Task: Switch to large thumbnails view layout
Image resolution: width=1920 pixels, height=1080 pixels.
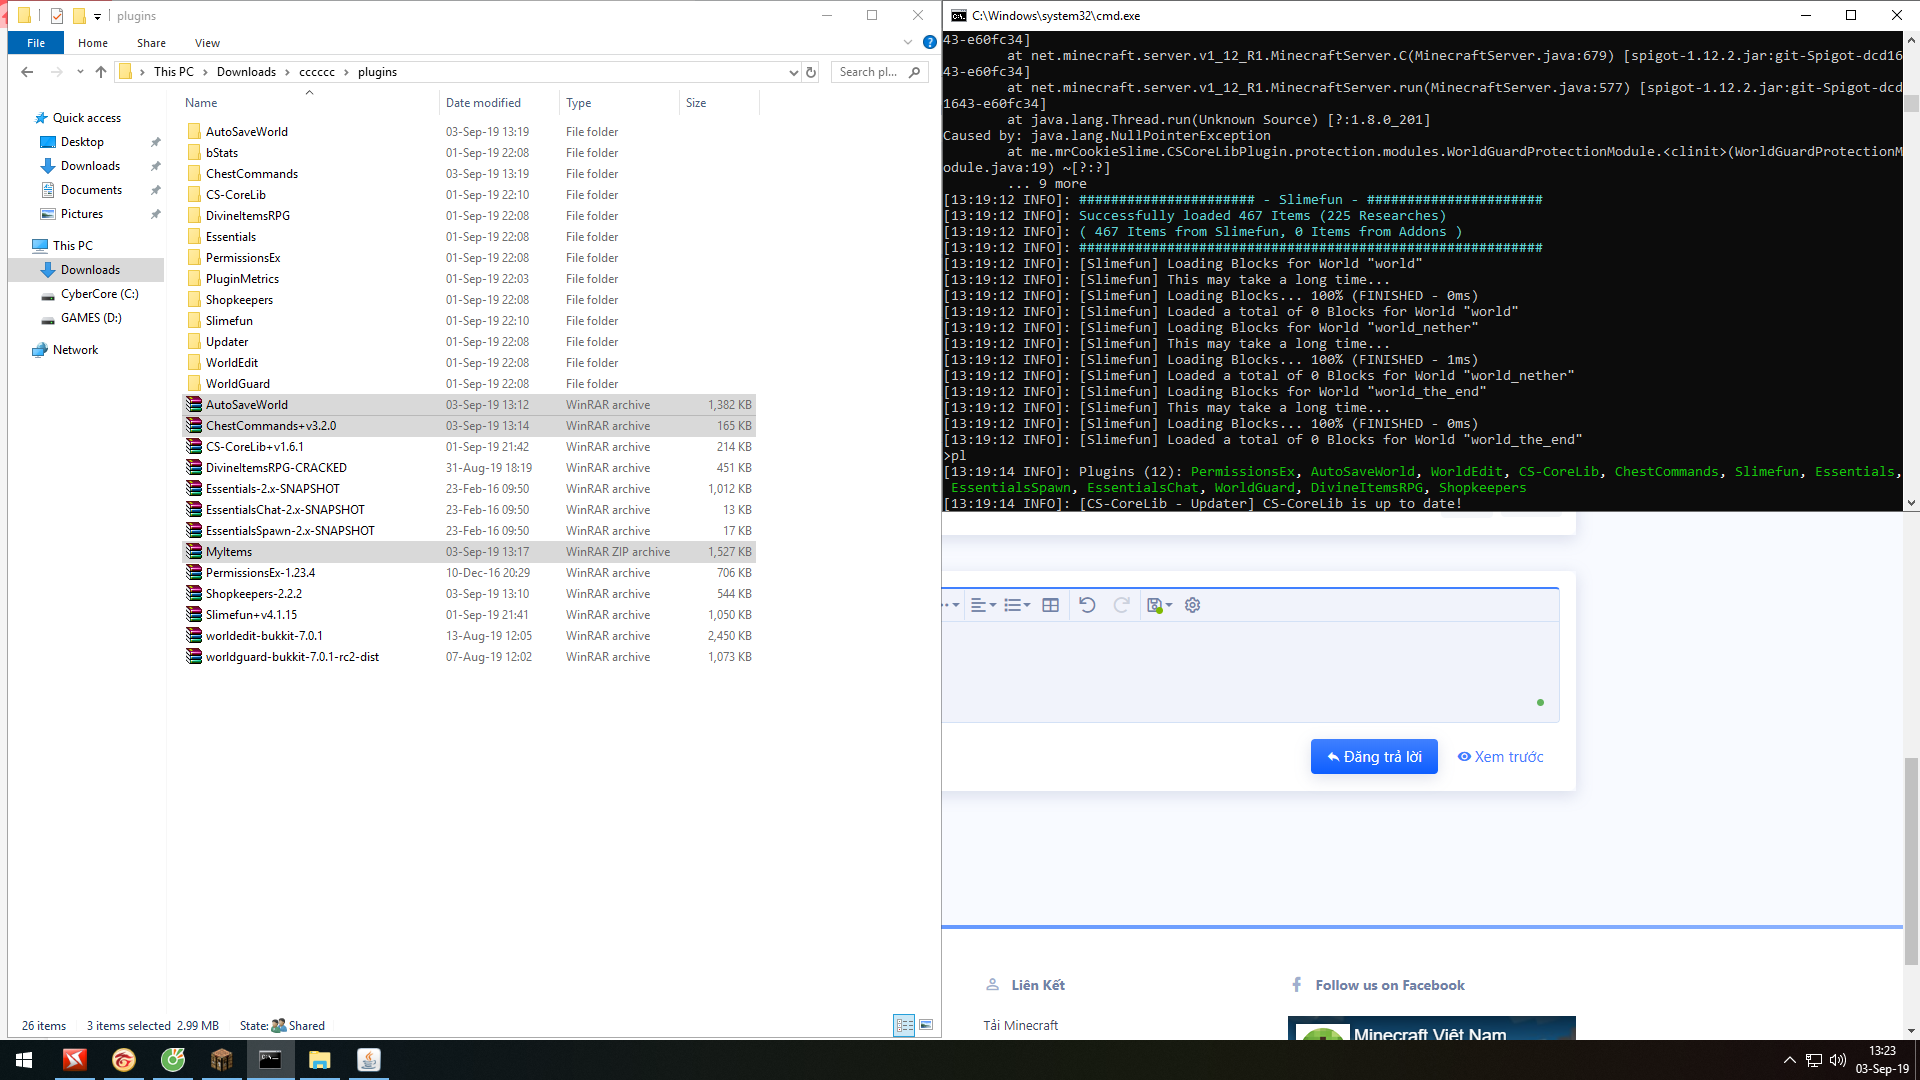Action: point(926,1025)
